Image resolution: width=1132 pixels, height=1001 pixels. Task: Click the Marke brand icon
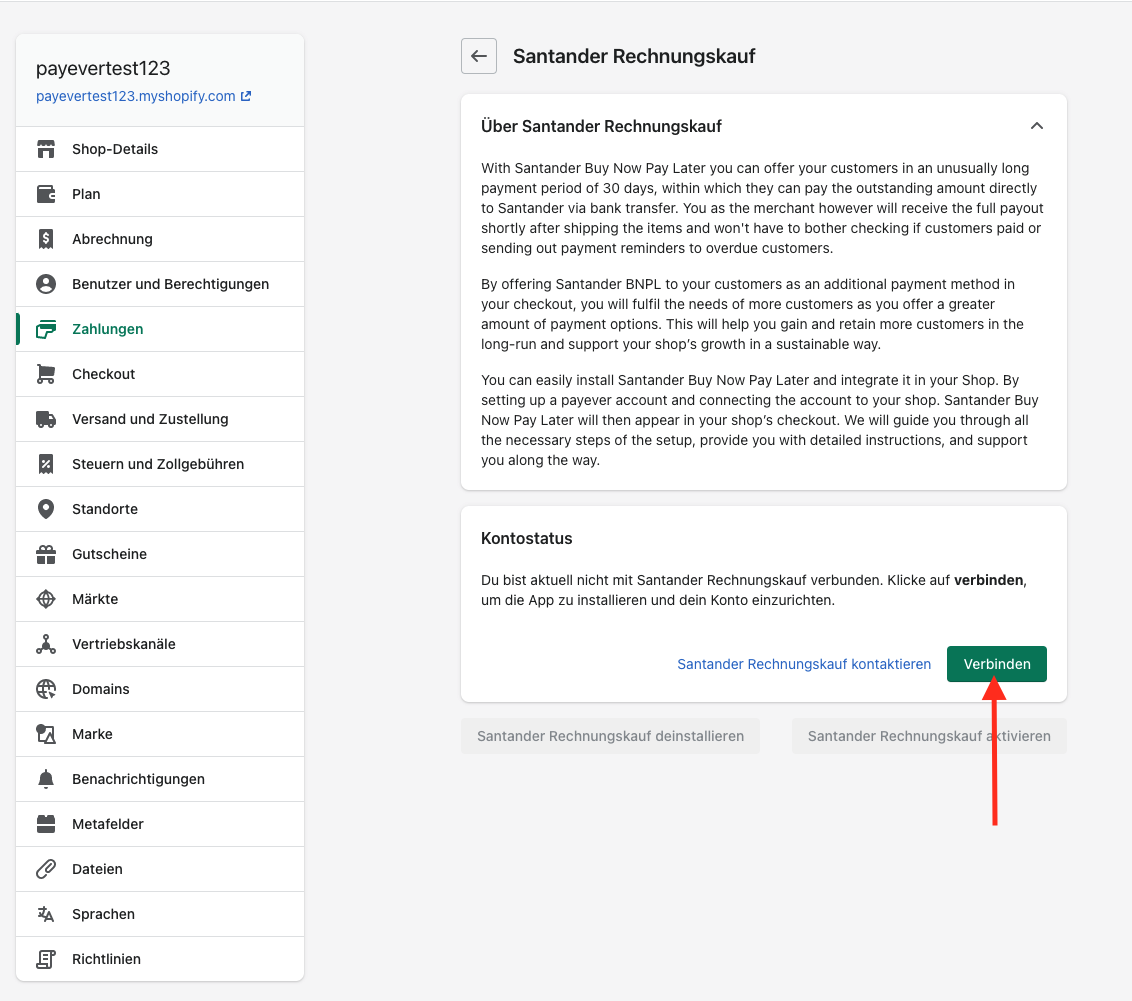point(46,734)
